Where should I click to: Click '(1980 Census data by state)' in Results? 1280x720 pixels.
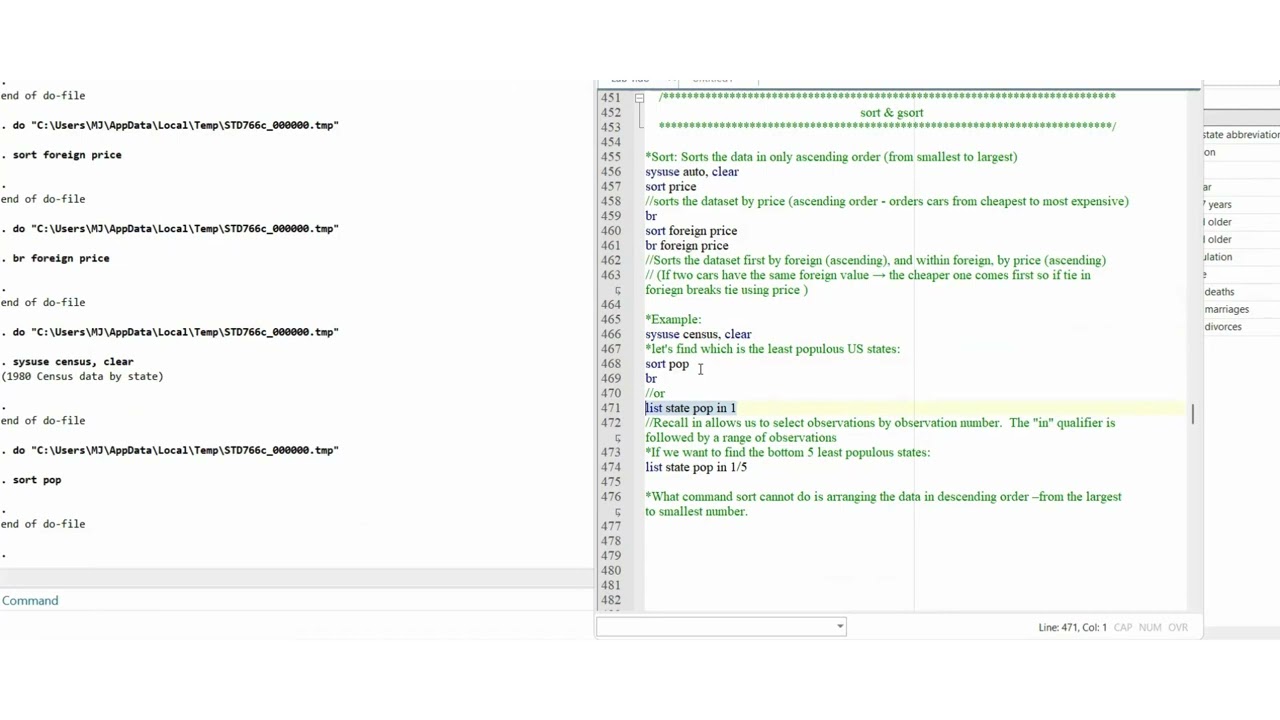coord(82,377)
